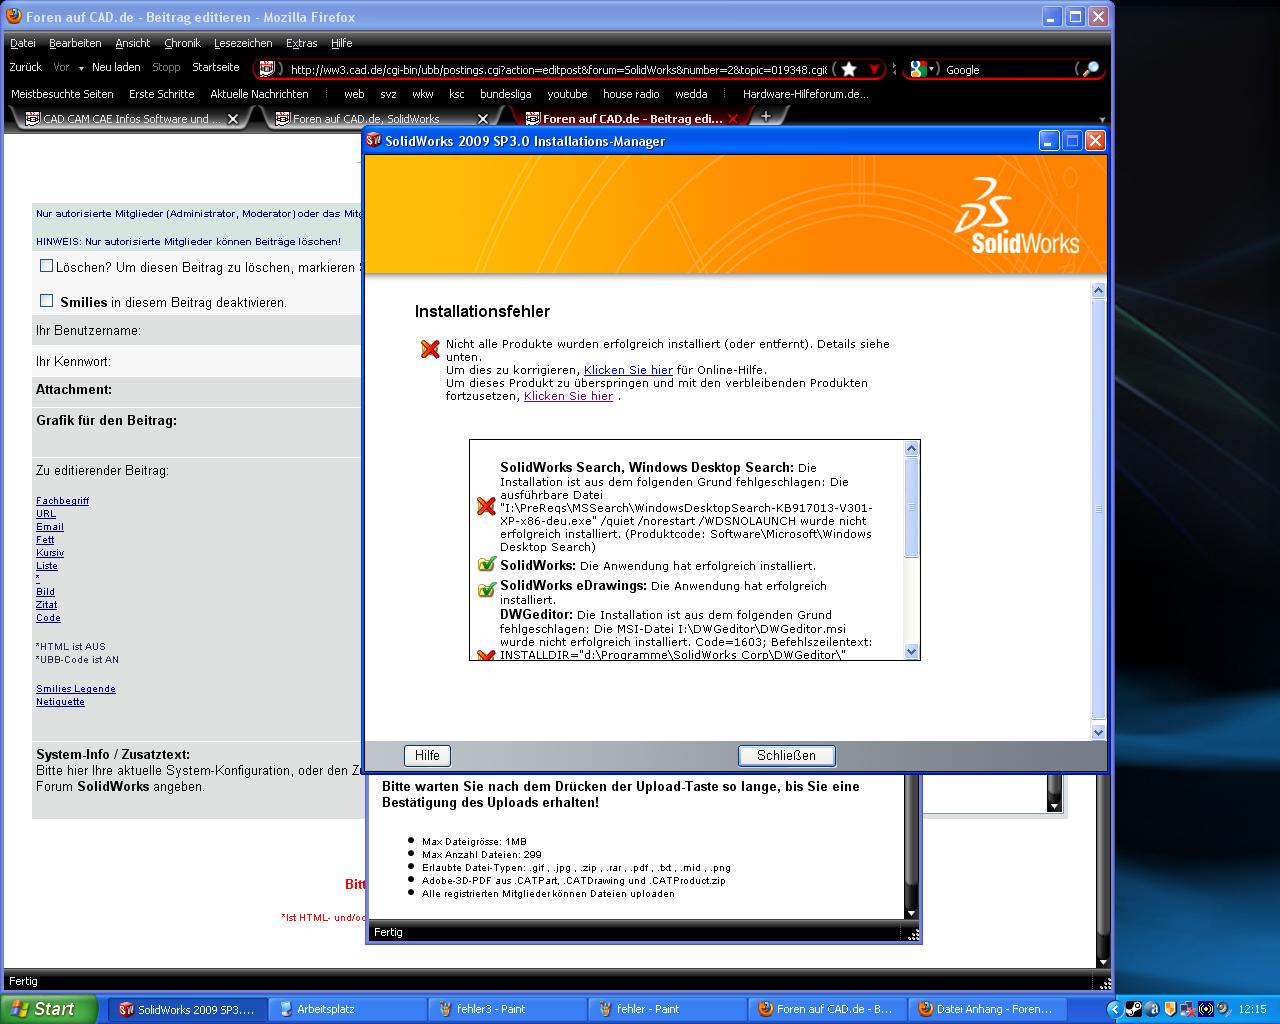
Task: Switch to 'fehler3 - Paint' in the taskbar
Action: (507, 1009)
